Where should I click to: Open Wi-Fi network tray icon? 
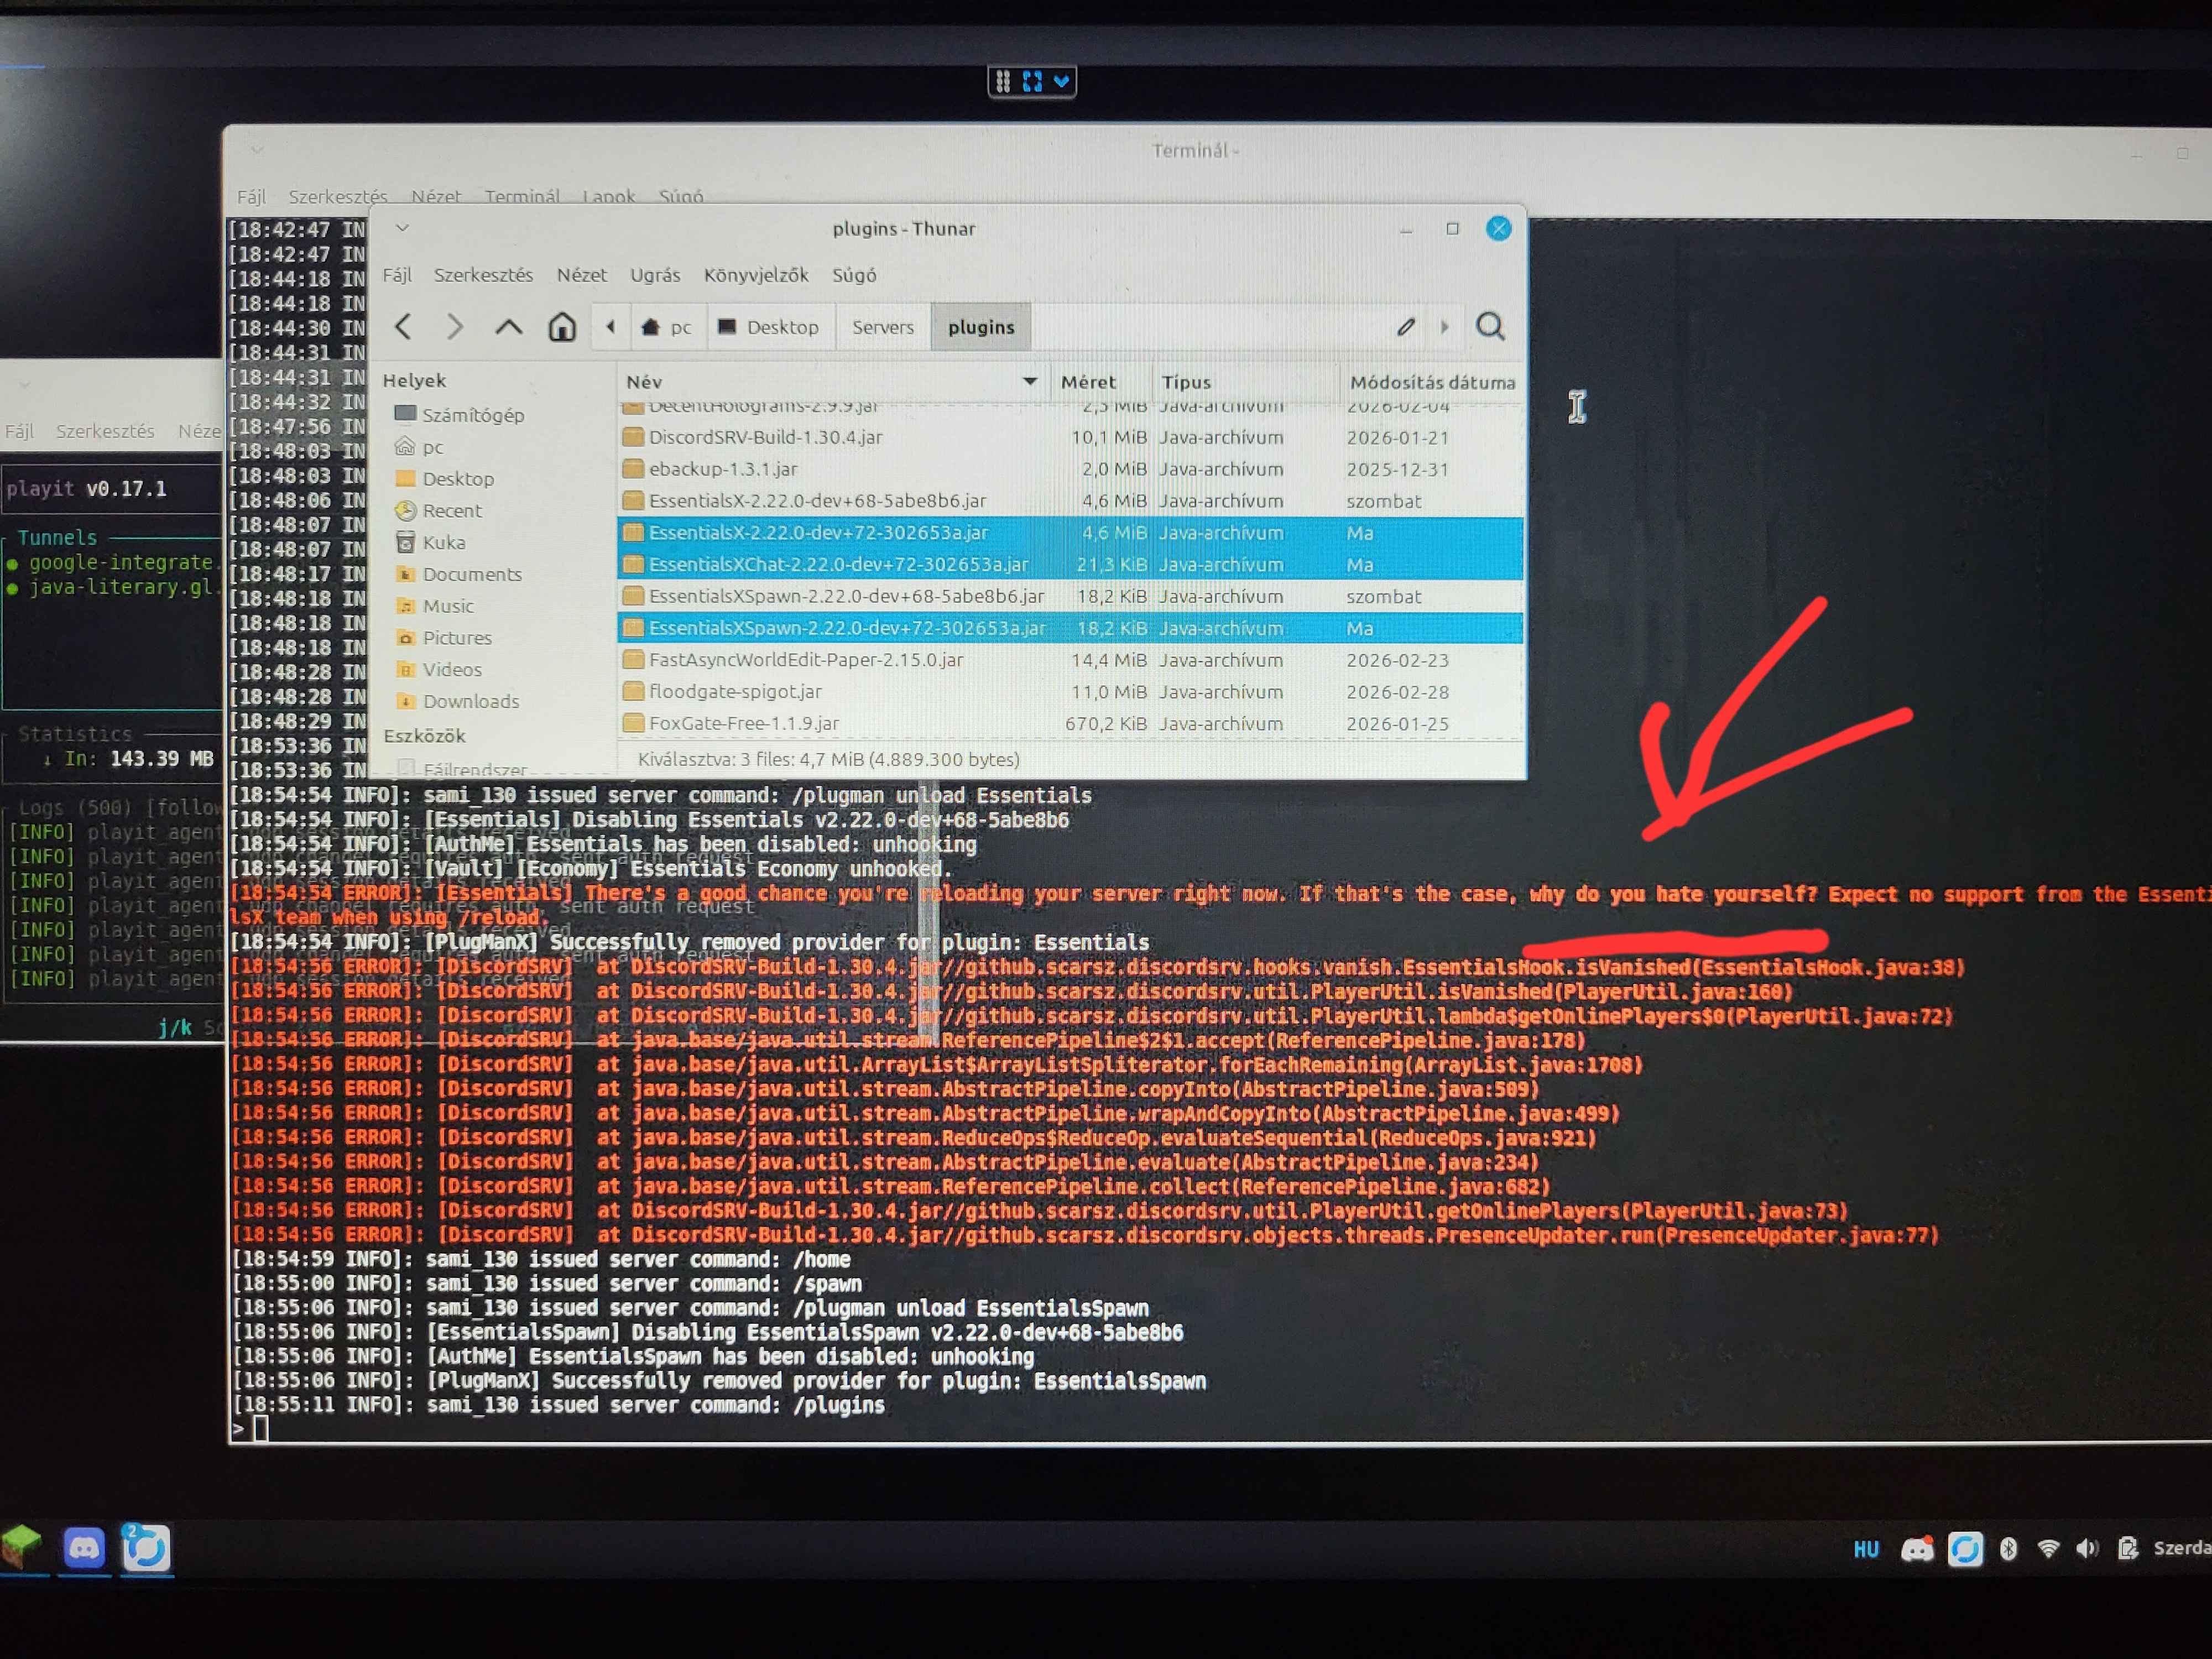click(2048, 1550)
